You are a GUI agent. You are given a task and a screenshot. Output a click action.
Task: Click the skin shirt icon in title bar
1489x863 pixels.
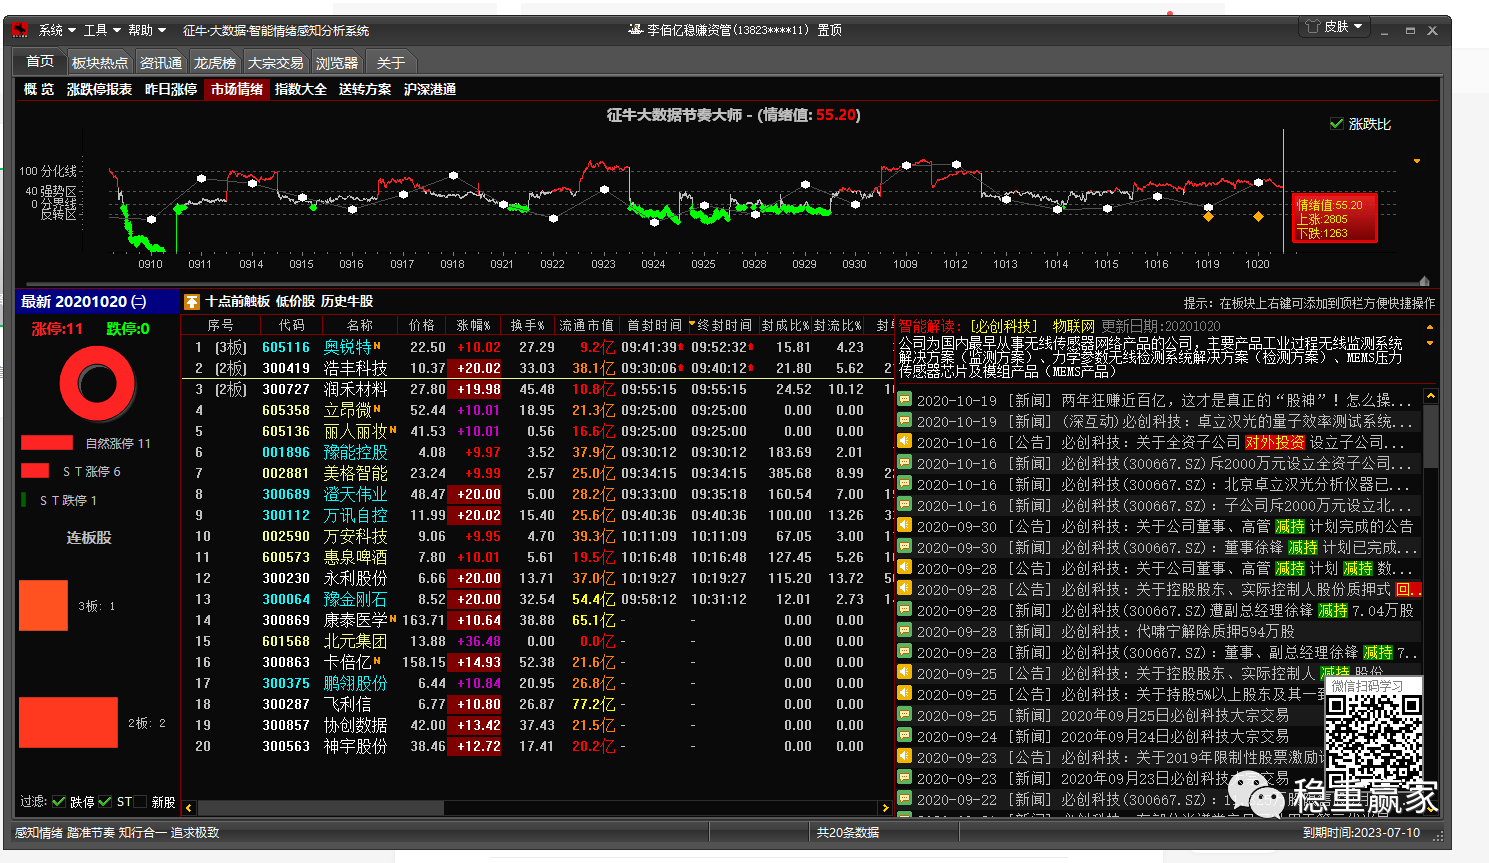coord(1312,27)
